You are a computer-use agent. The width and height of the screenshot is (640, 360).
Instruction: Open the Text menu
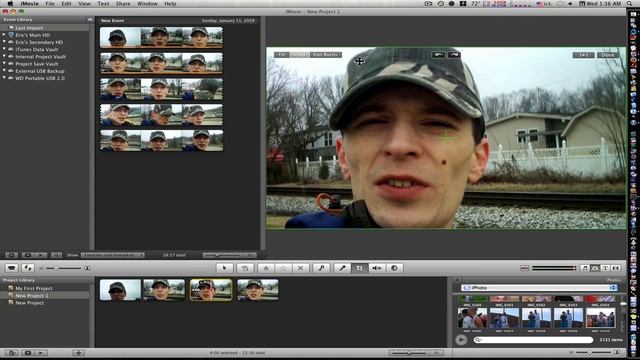tap(103, 4)
